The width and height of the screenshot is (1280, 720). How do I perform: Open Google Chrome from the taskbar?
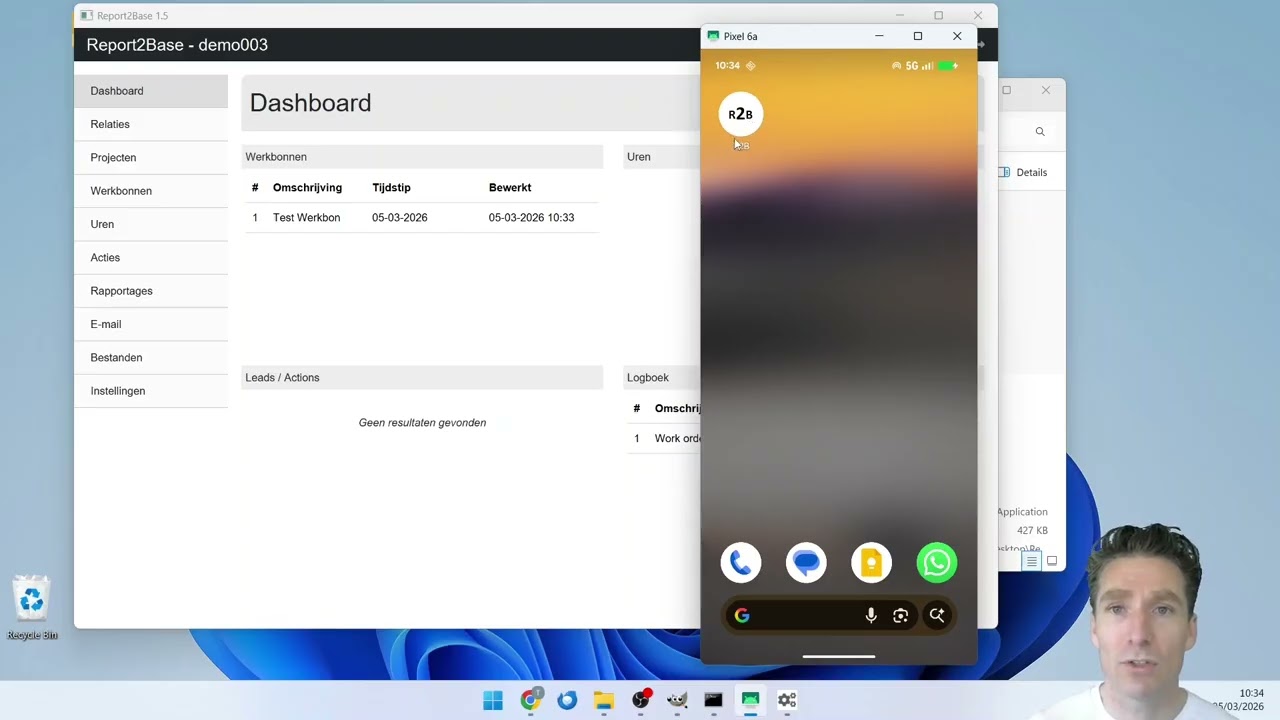530,700
